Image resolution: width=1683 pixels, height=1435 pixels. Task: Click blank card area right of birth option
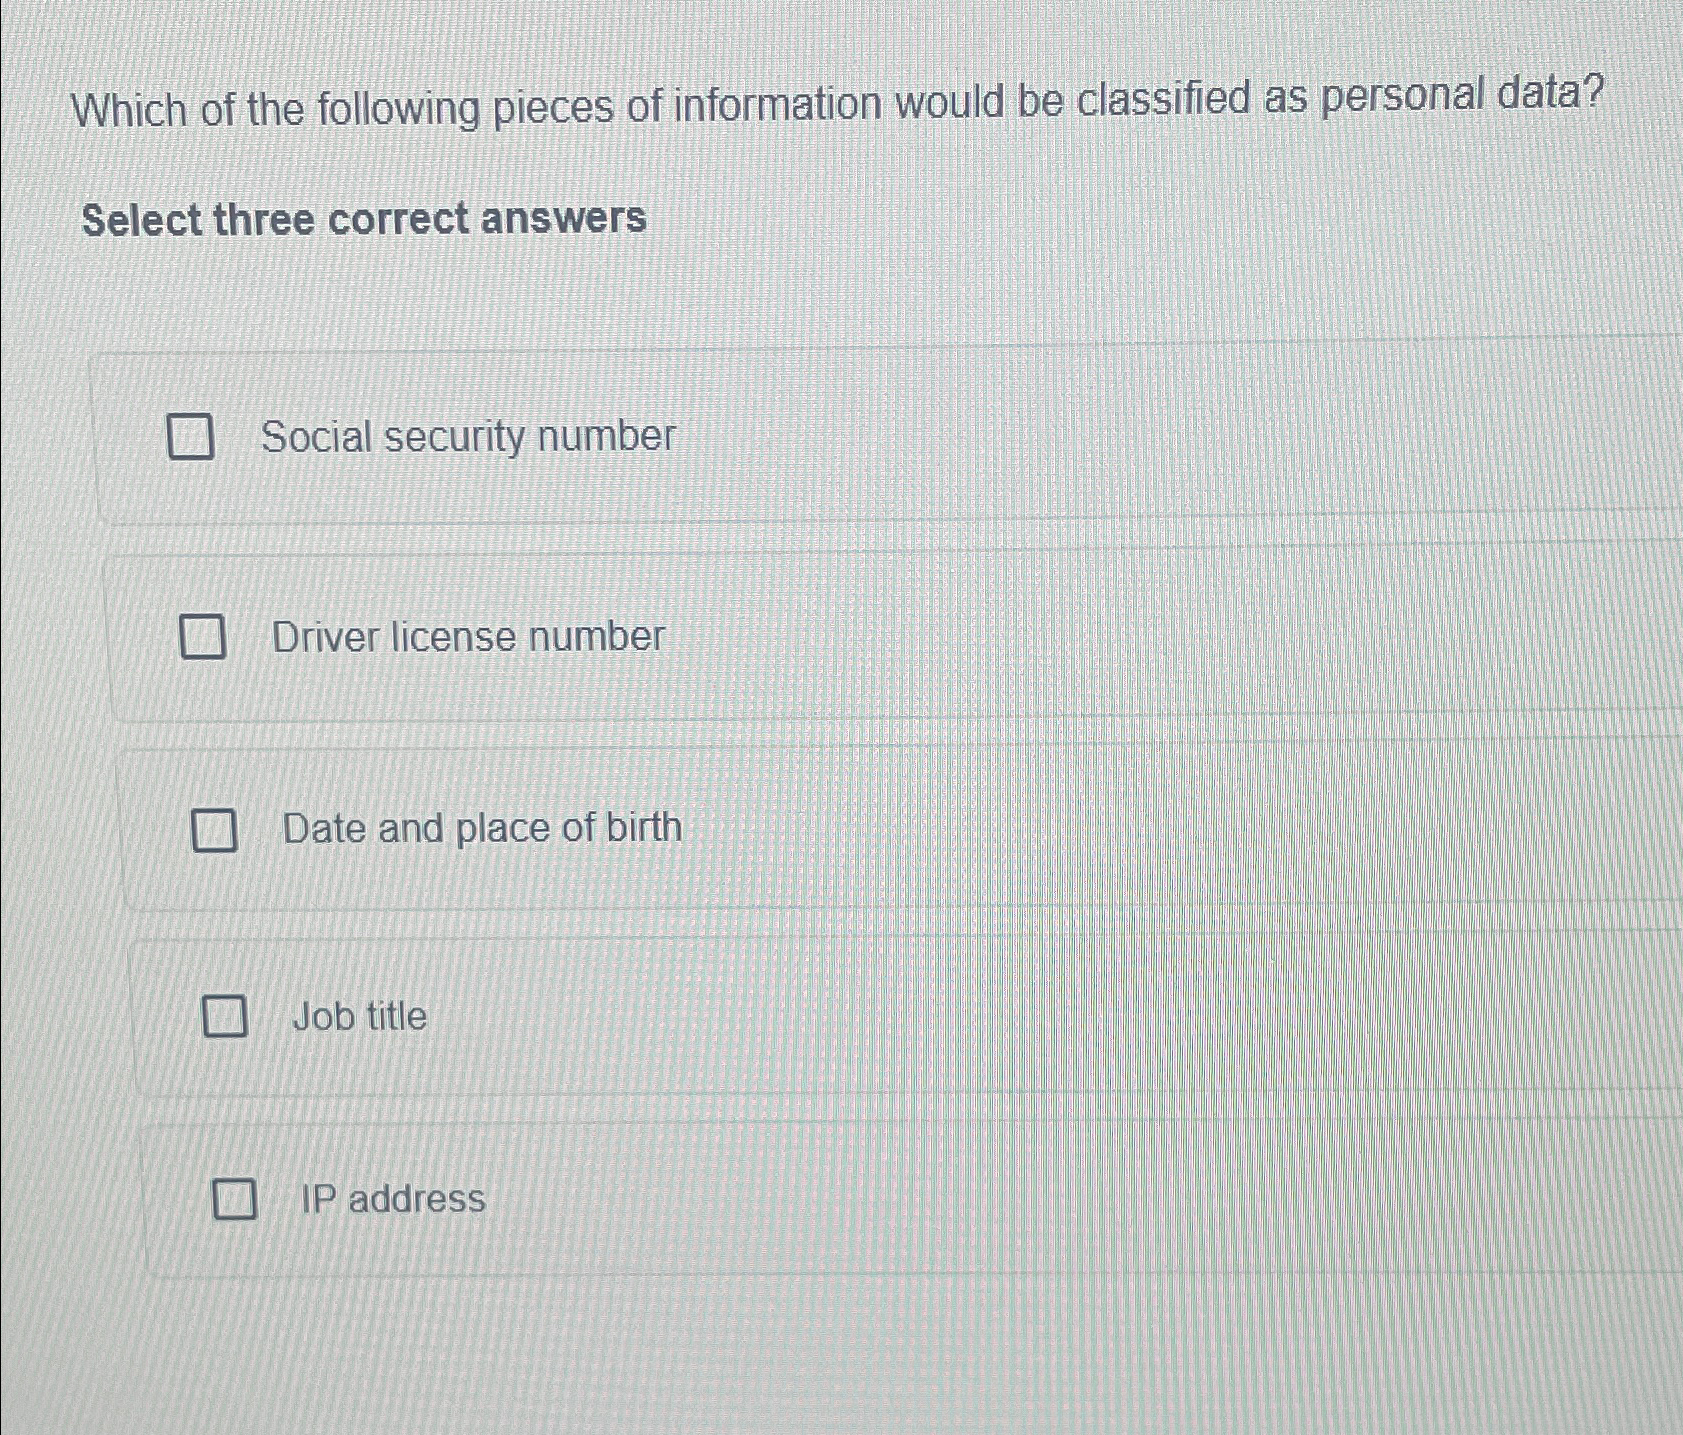[1150, 825]
